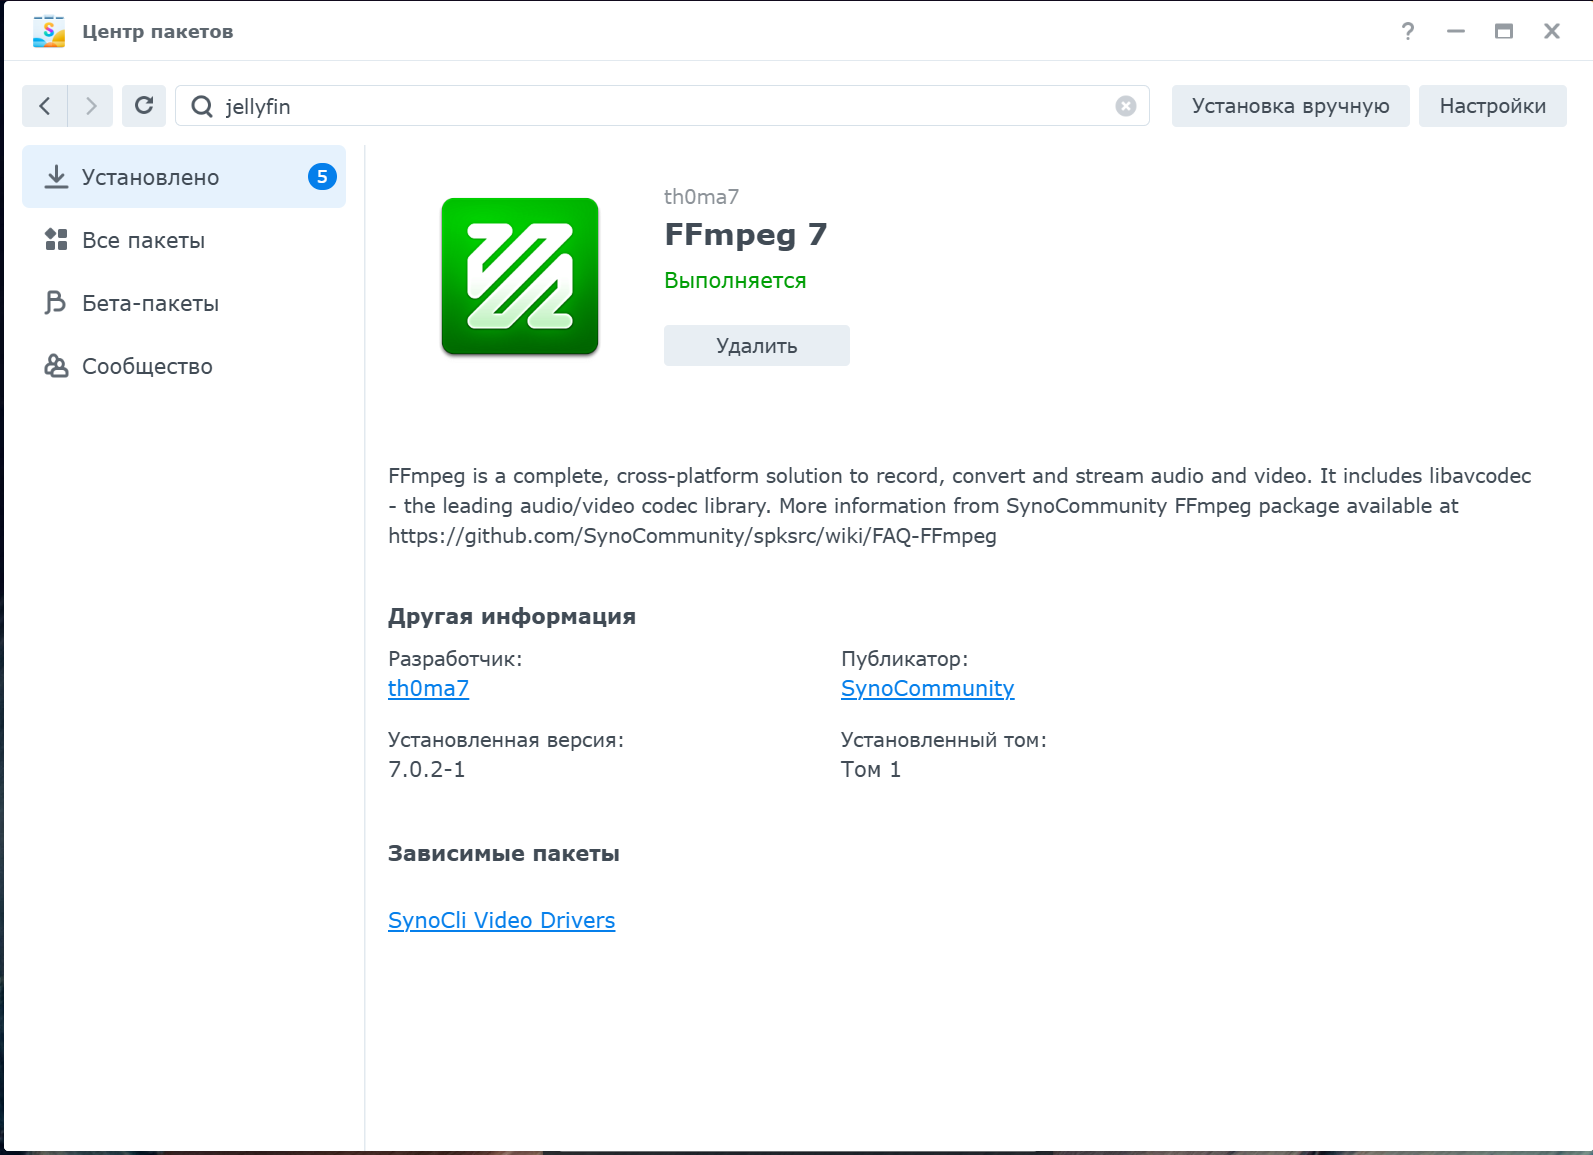Switch to Все пакеты section
The width and height of the screenshot is (1593, 1155).
143,240
